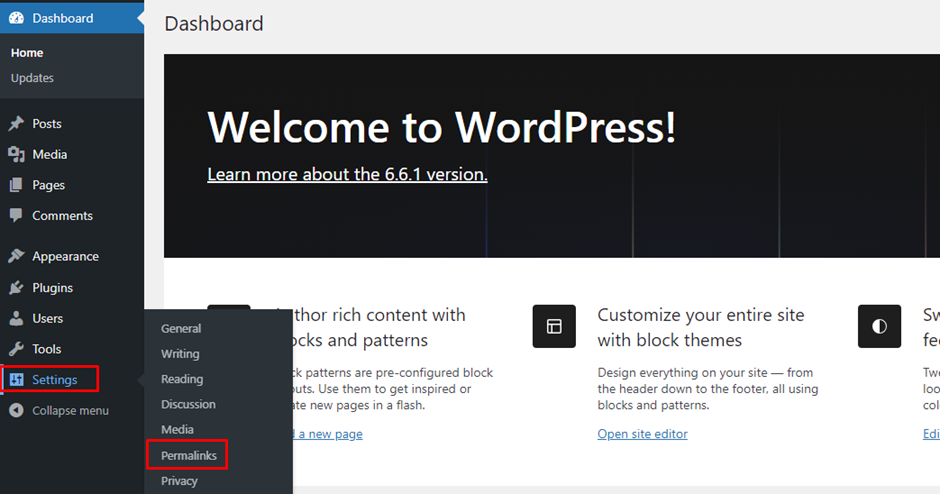Select Media in Settings submenu
The width and height of the screenshot is (940, 494).
[177, 429]
